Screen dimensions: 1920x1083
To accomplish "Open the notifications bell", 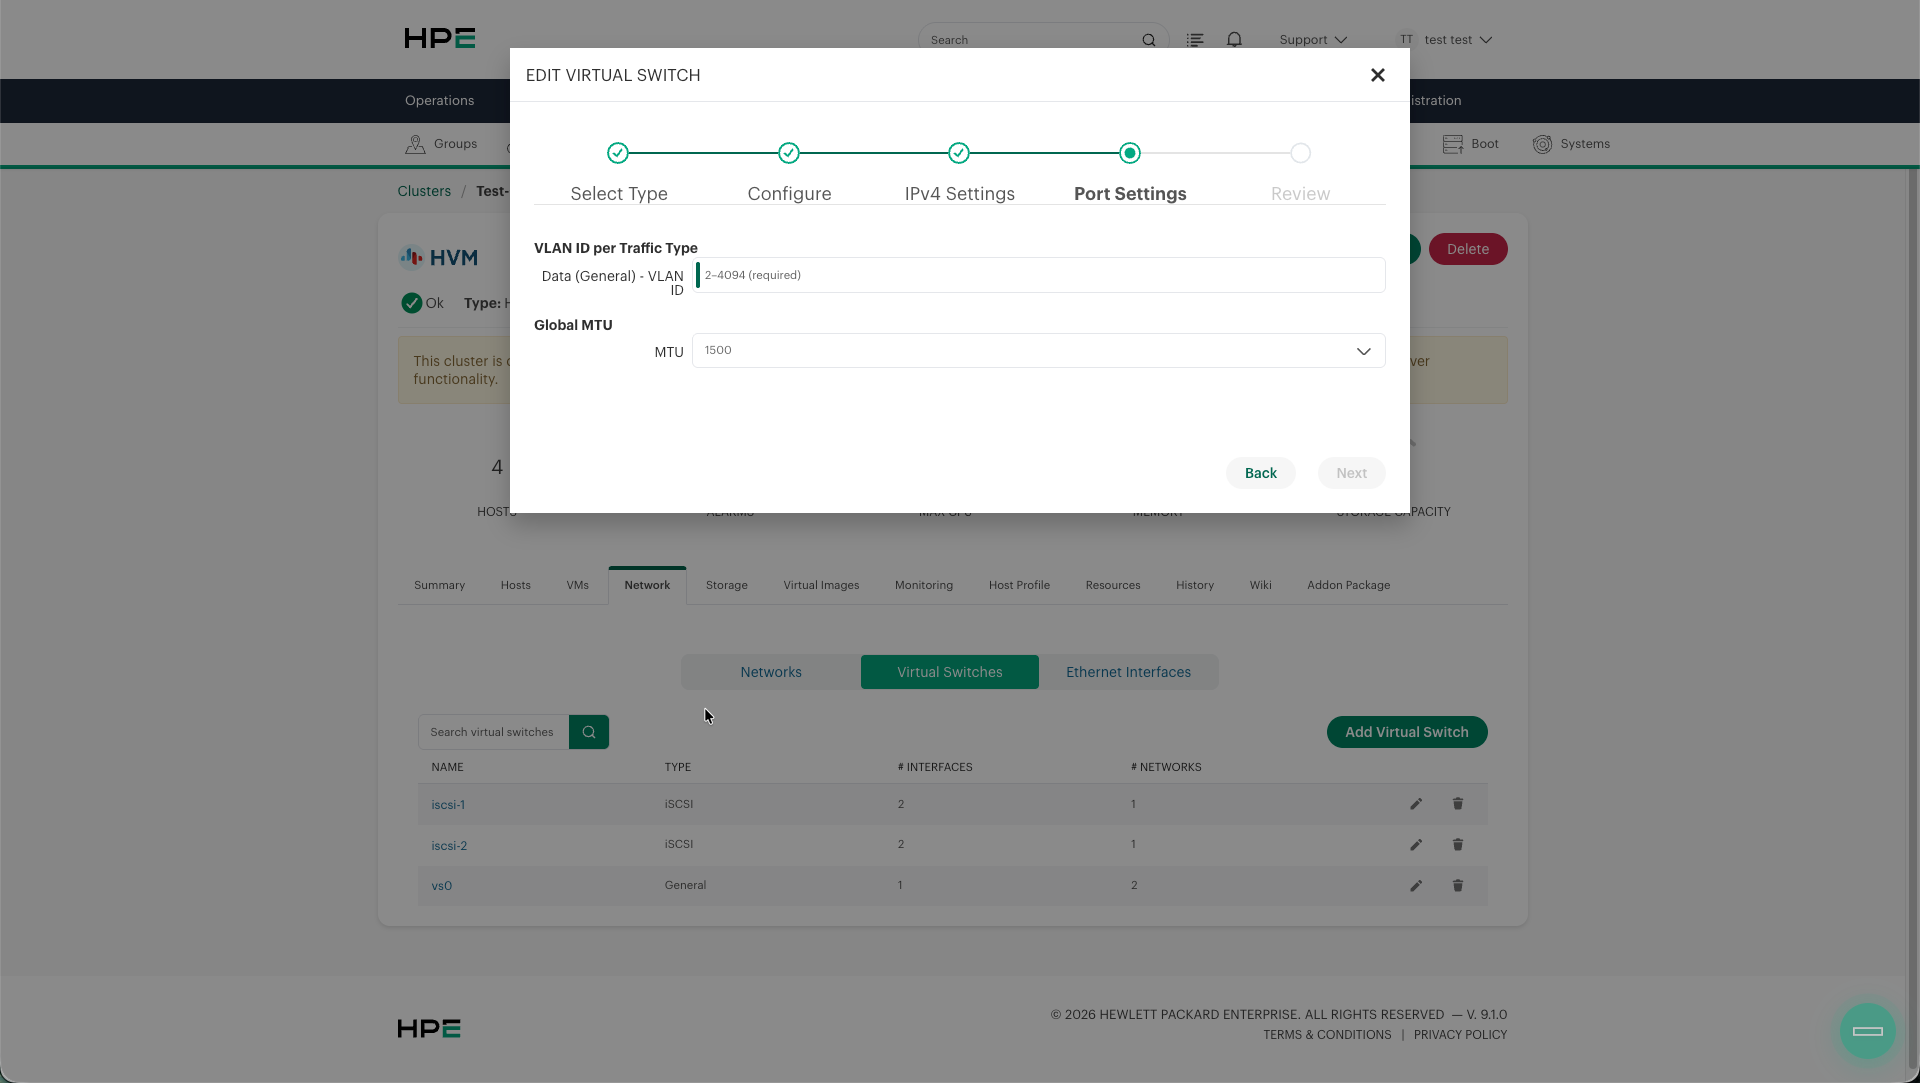I will tap(1234, 40).
